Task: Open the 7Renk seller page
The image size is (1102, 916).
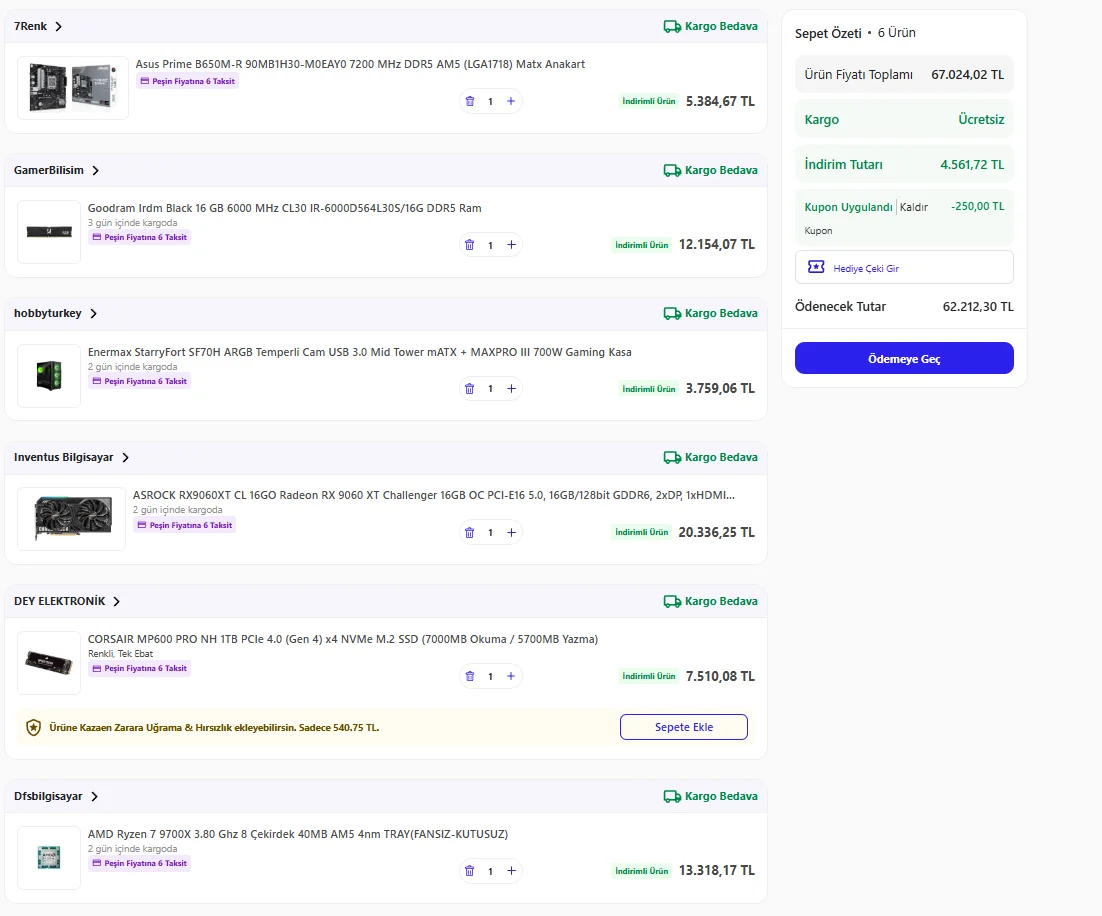Action: pos(30,26)
